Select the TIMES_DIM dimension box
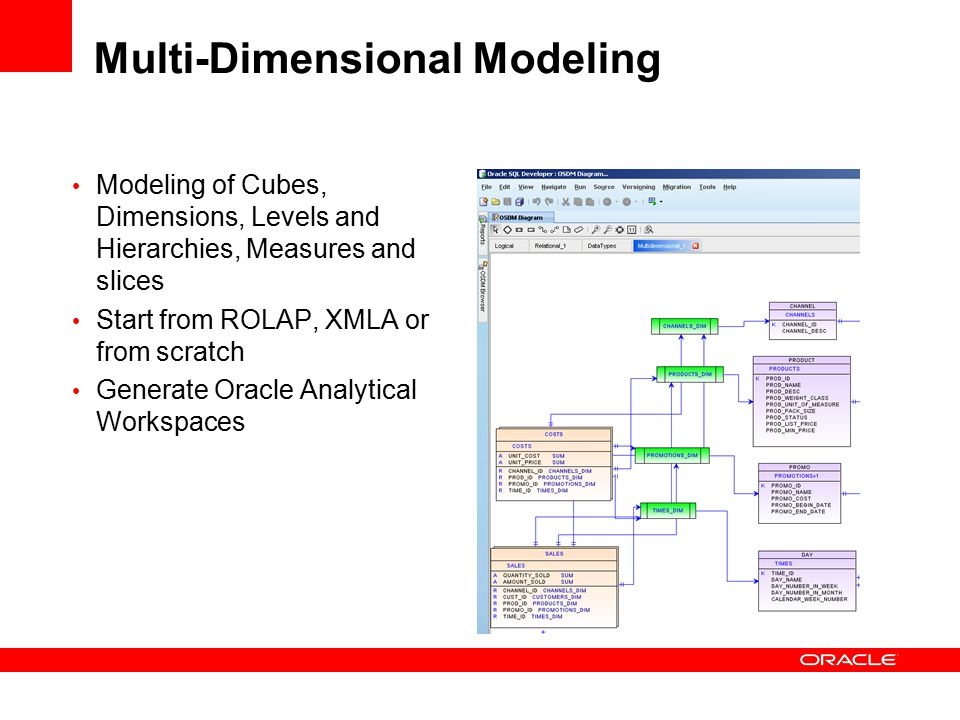The image size is (960, 720). pos(668,510)
